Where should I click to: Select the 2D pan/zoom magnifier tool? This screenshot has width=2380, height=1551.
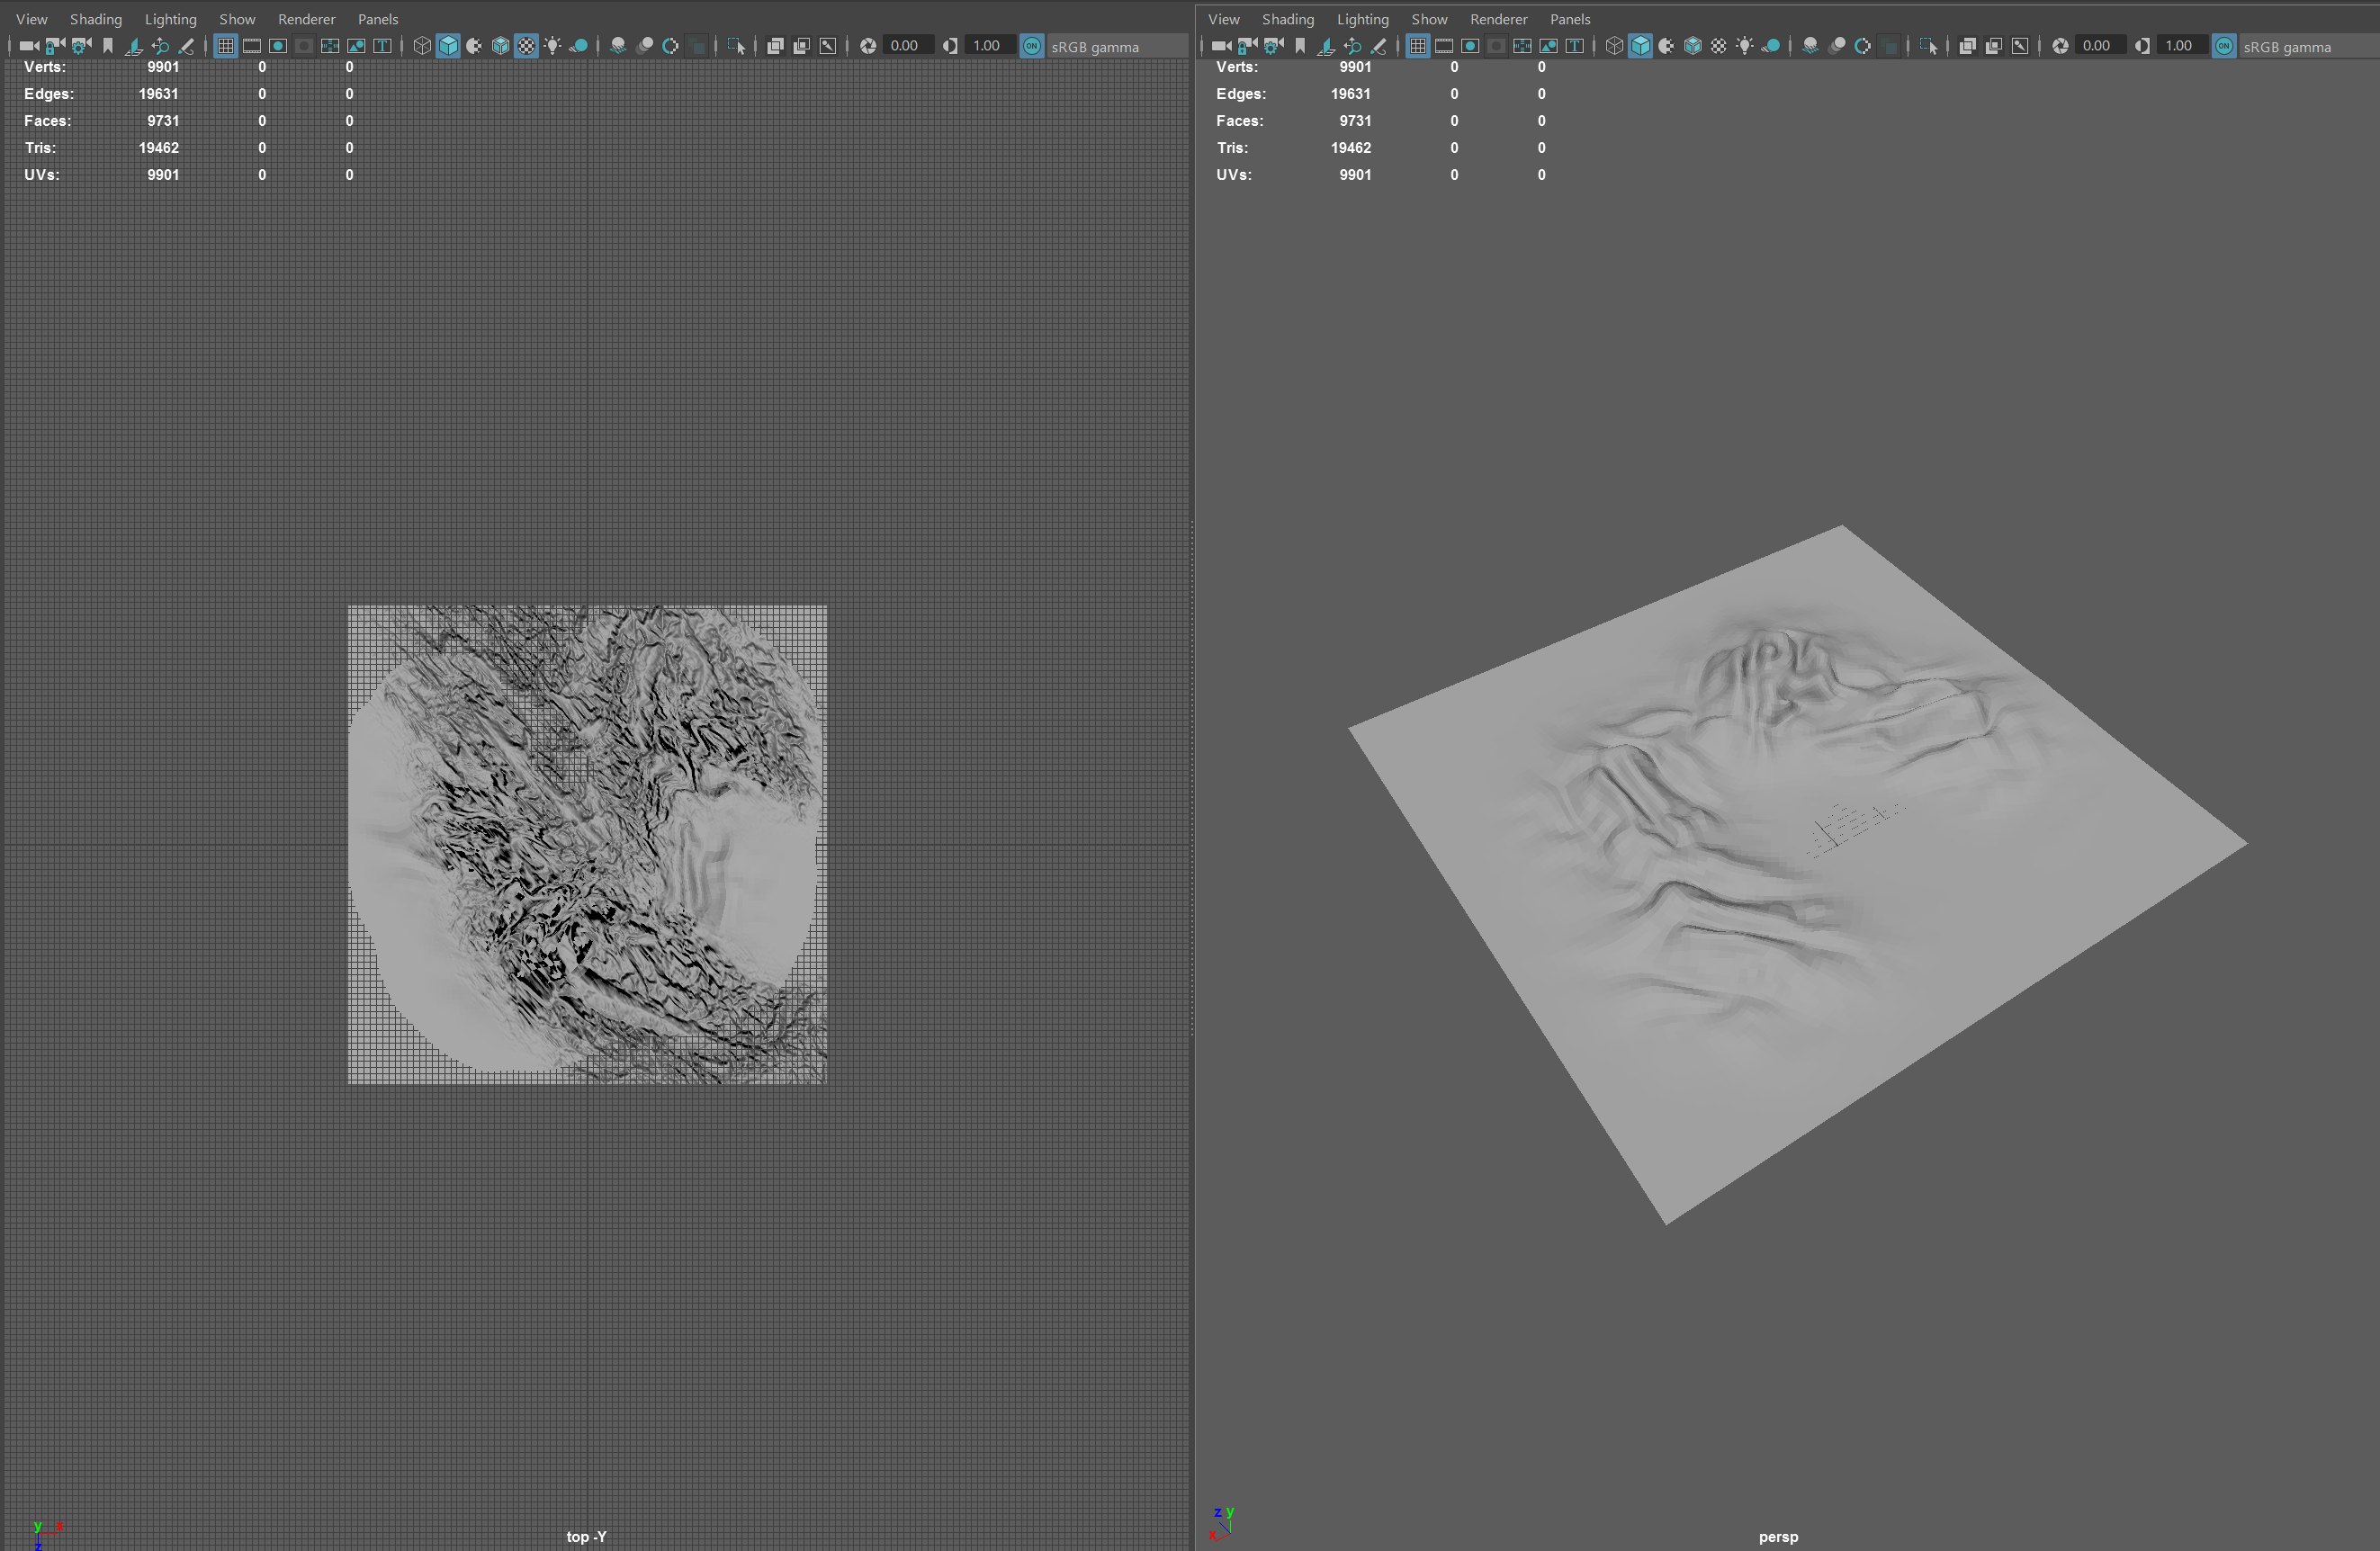(161, 46)
